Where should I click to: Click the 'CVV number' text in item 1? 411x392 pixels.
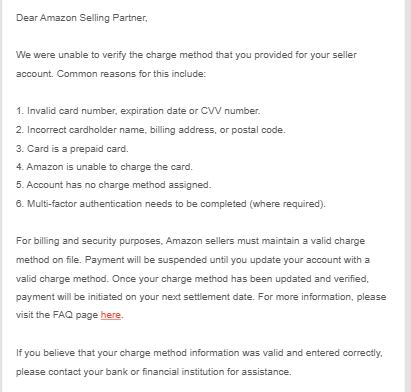230,111
